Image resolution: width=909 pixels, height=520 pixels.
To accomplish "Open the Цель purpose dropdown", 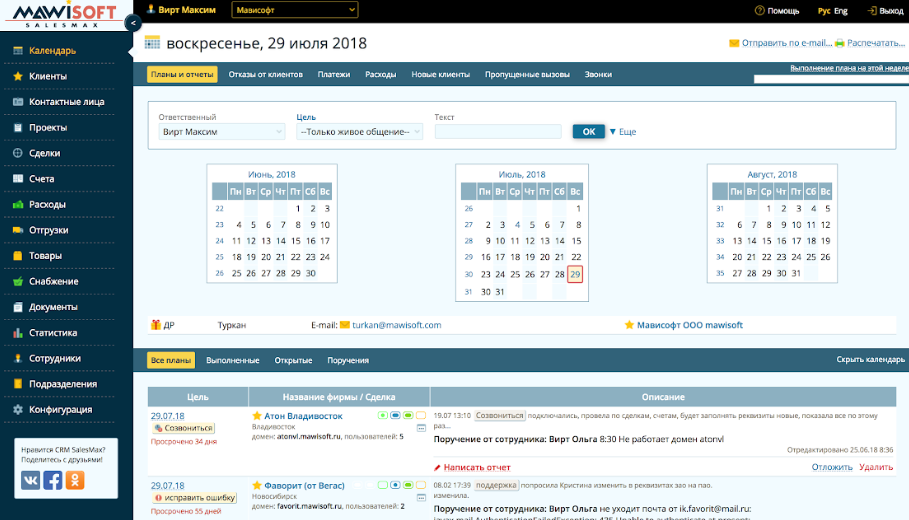I will click(x=359, y=132).
